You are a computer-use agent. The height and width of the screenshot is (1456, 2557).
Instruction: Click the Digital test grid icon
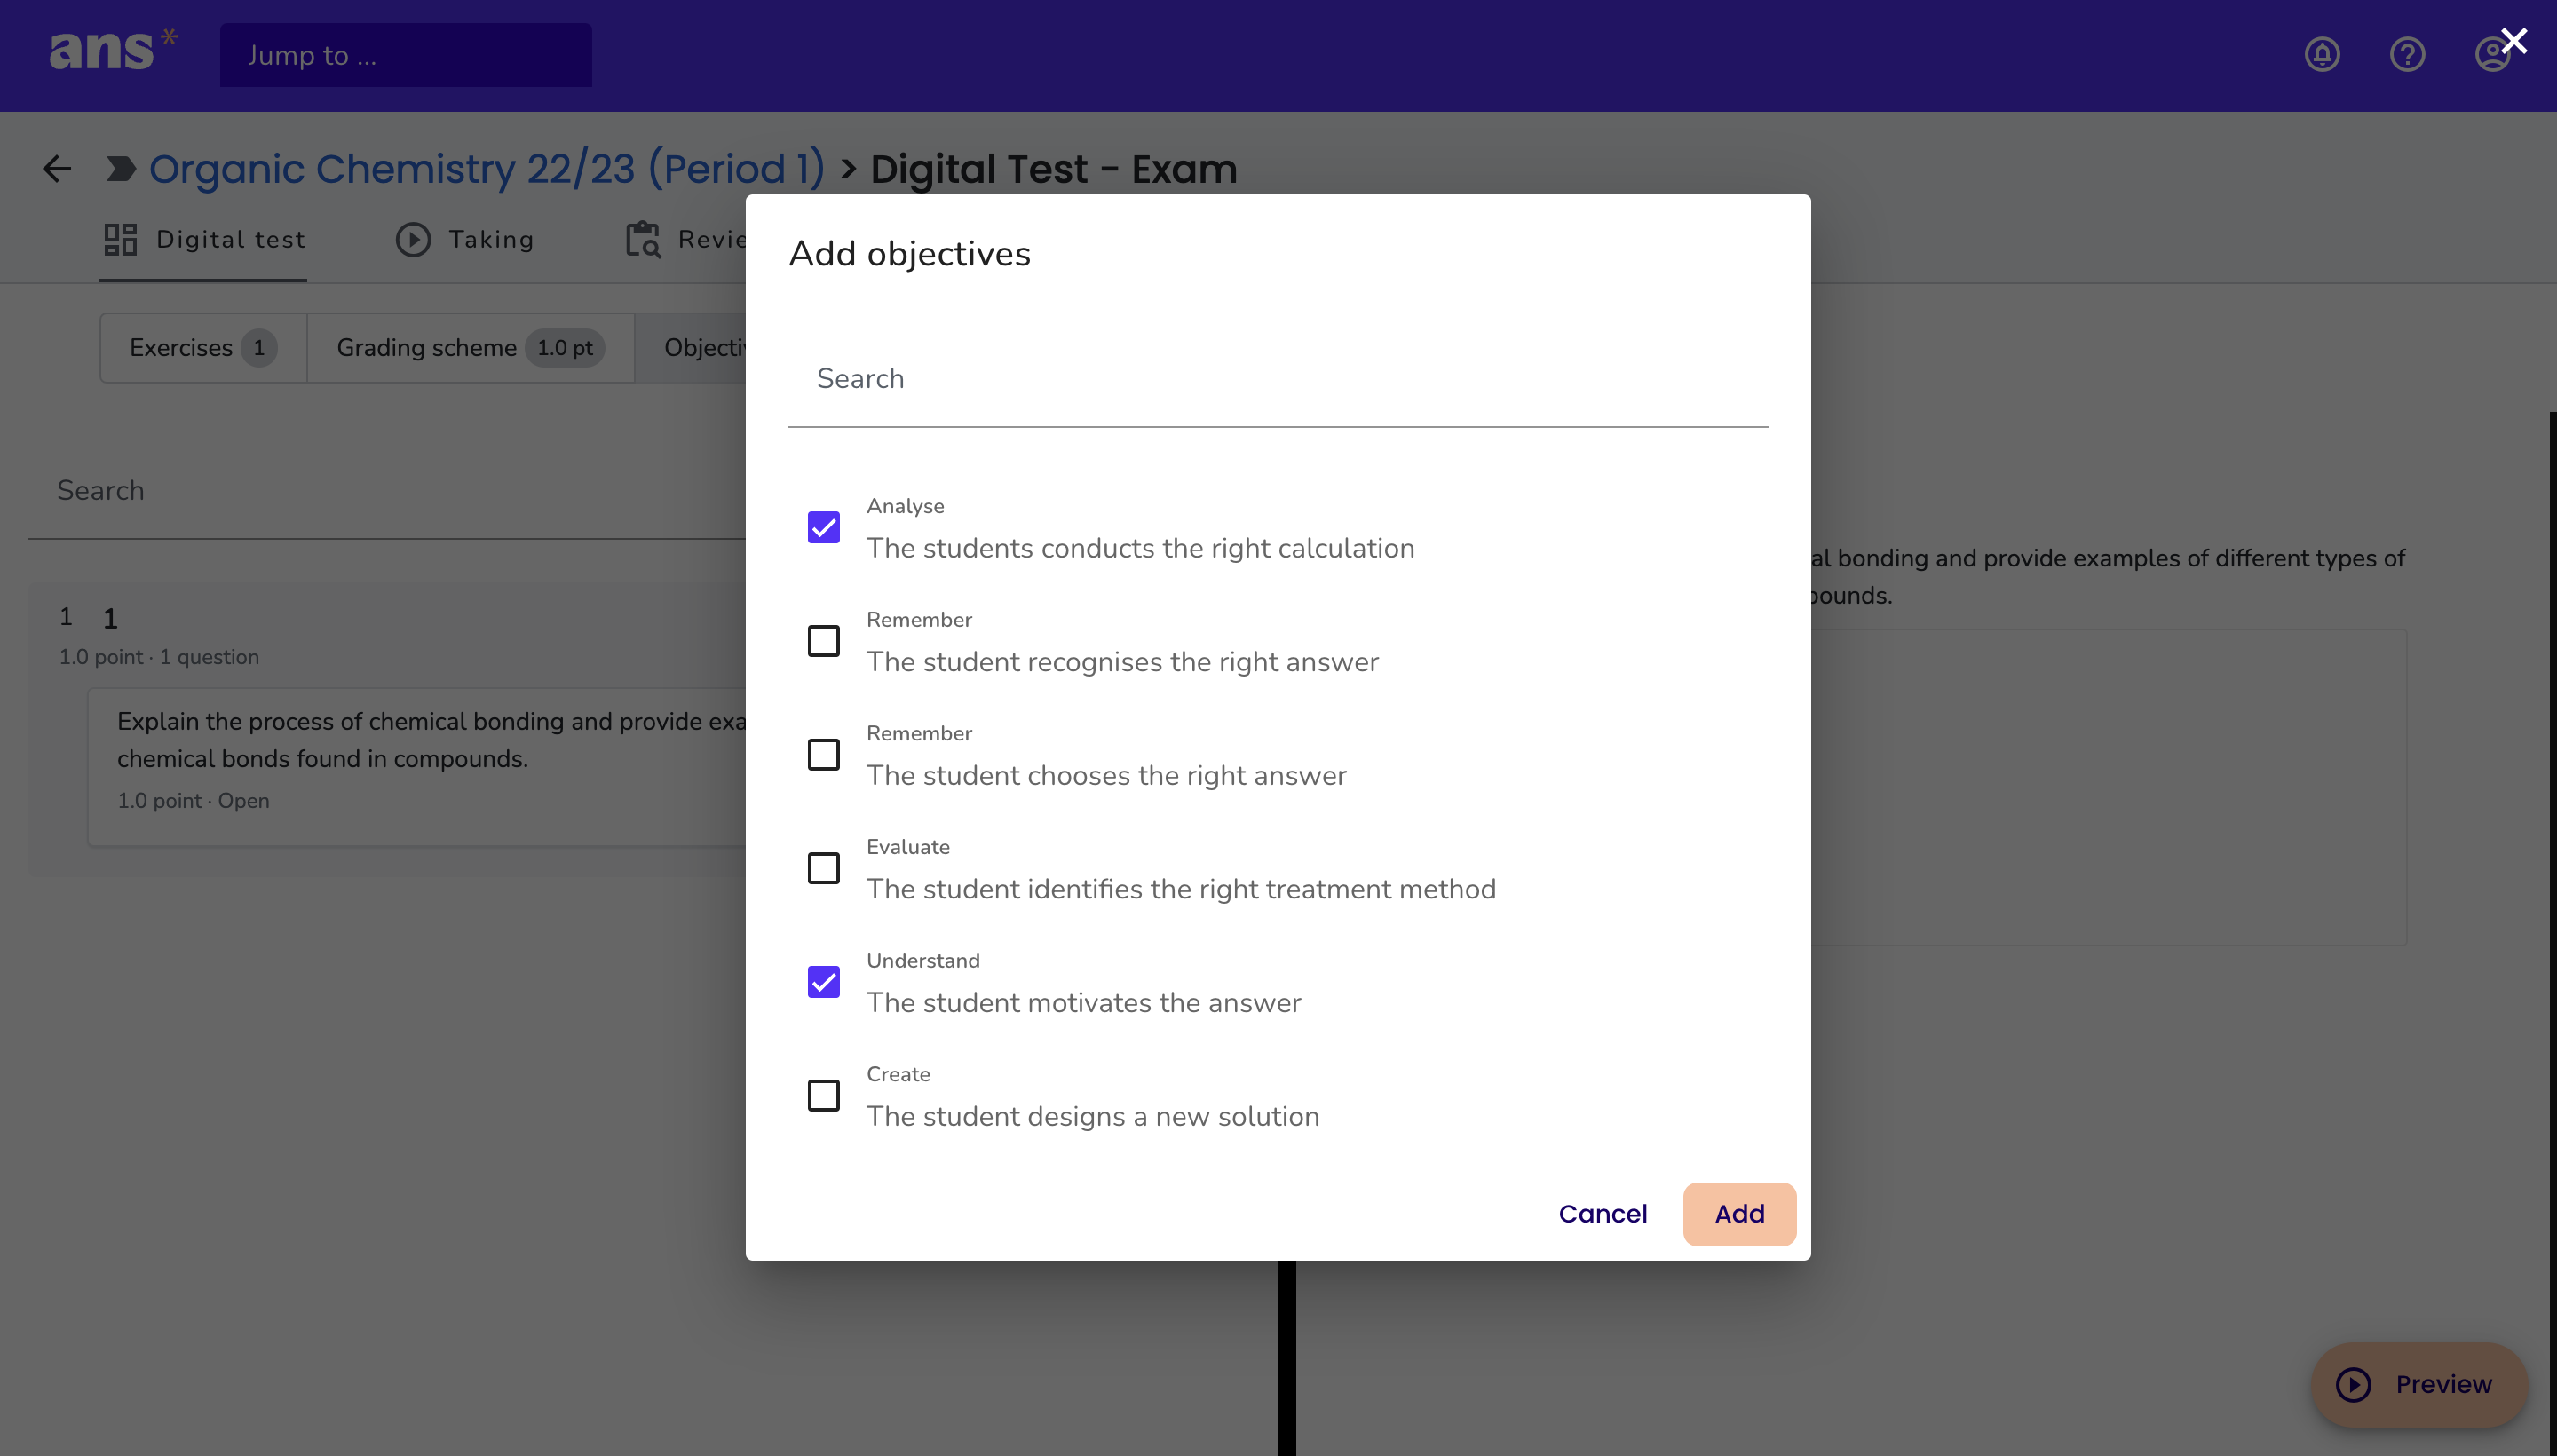click(x=121, y=240)
